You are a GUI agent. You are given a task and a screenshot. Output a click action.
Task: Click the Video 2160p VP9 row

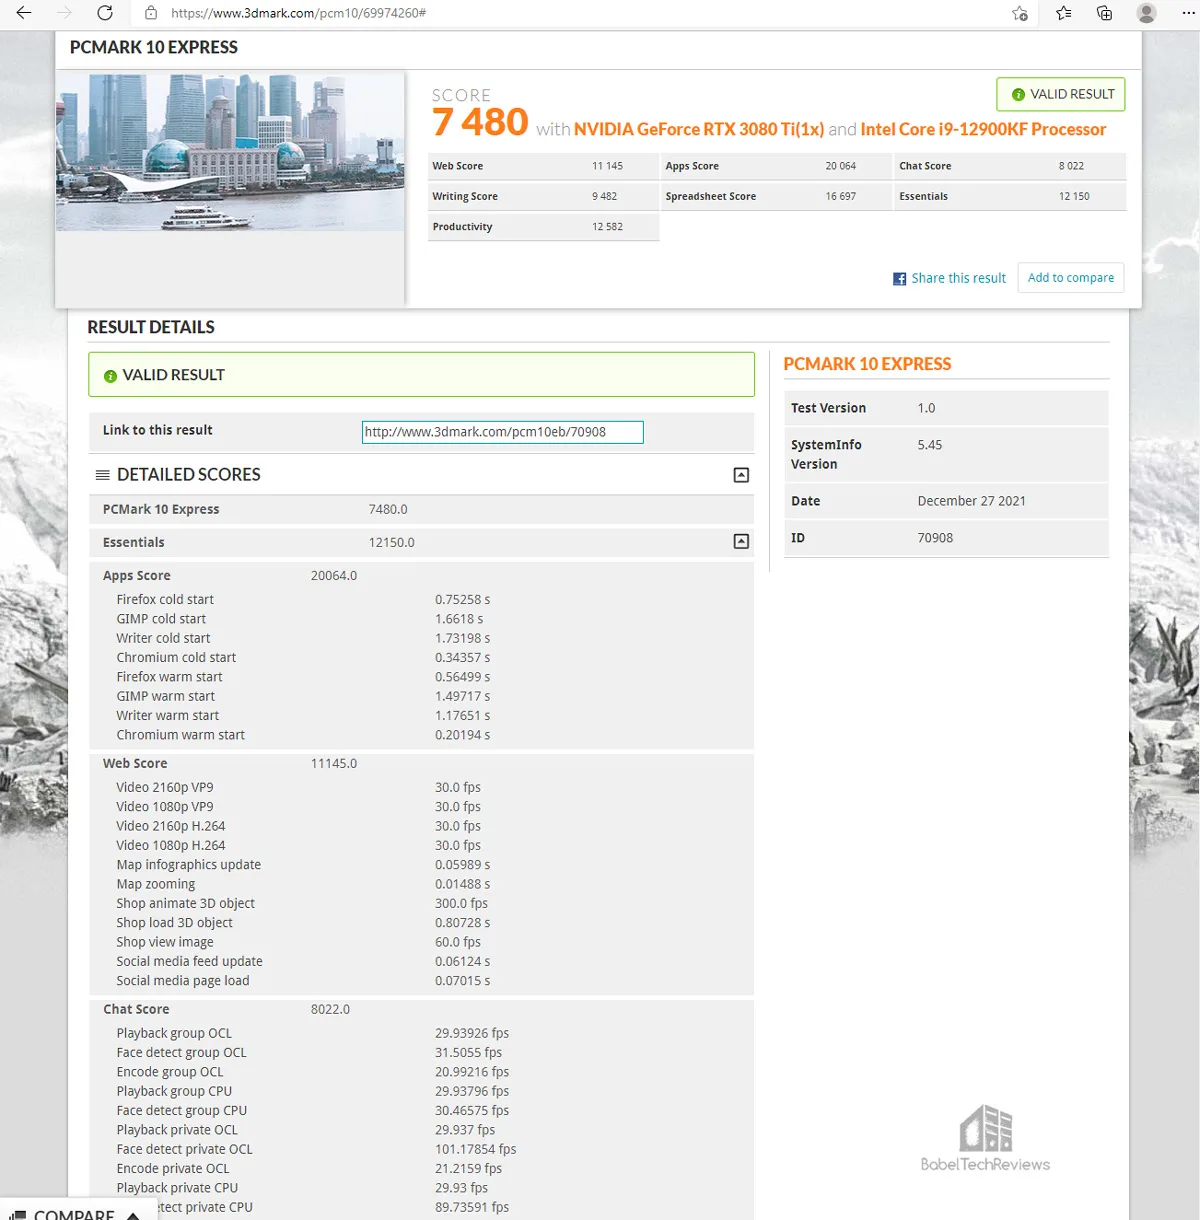pyautogui.click(x=421, y=788)
